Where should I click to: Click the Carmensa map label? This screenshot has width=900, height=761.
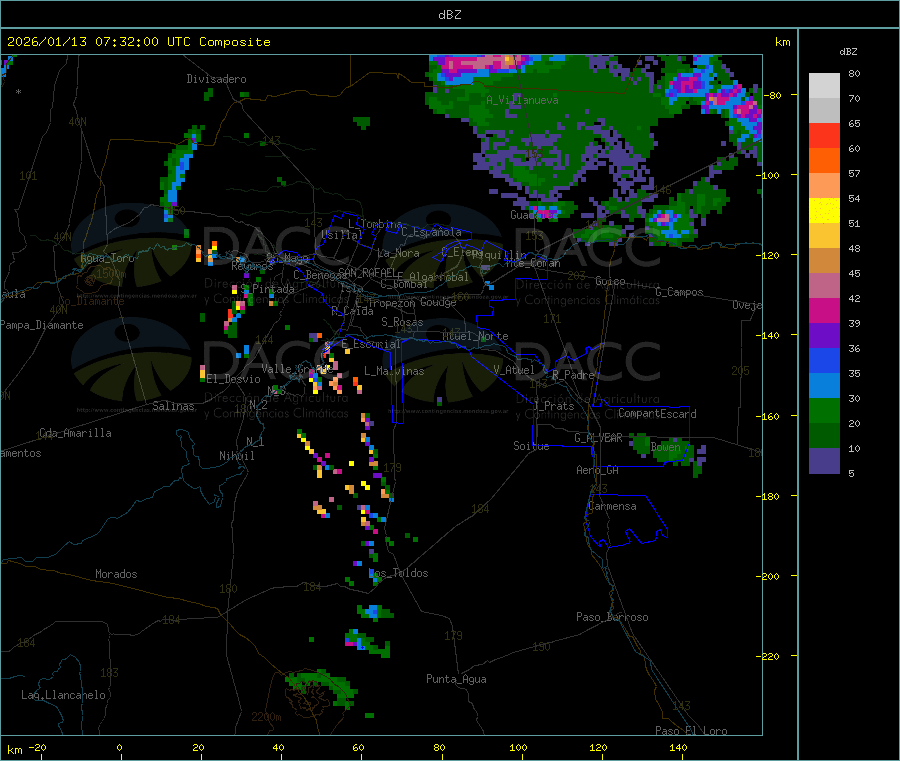tap(612, 506)
